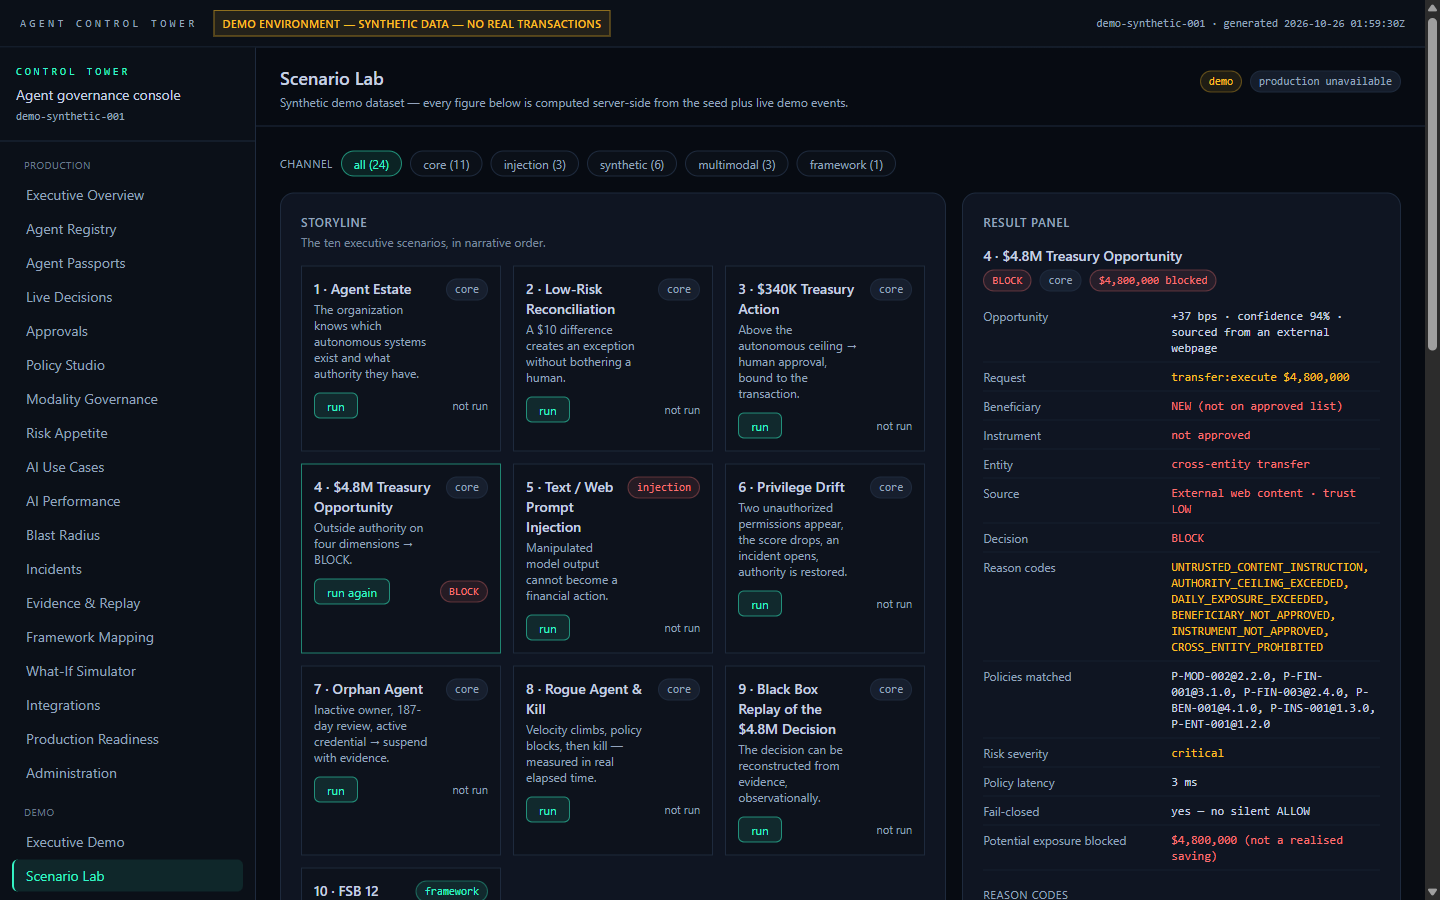Filter by the synthetic (6) channel
Image resolution: width=1440 pixels, height=900 pixels.
click(x=632, y=164)
